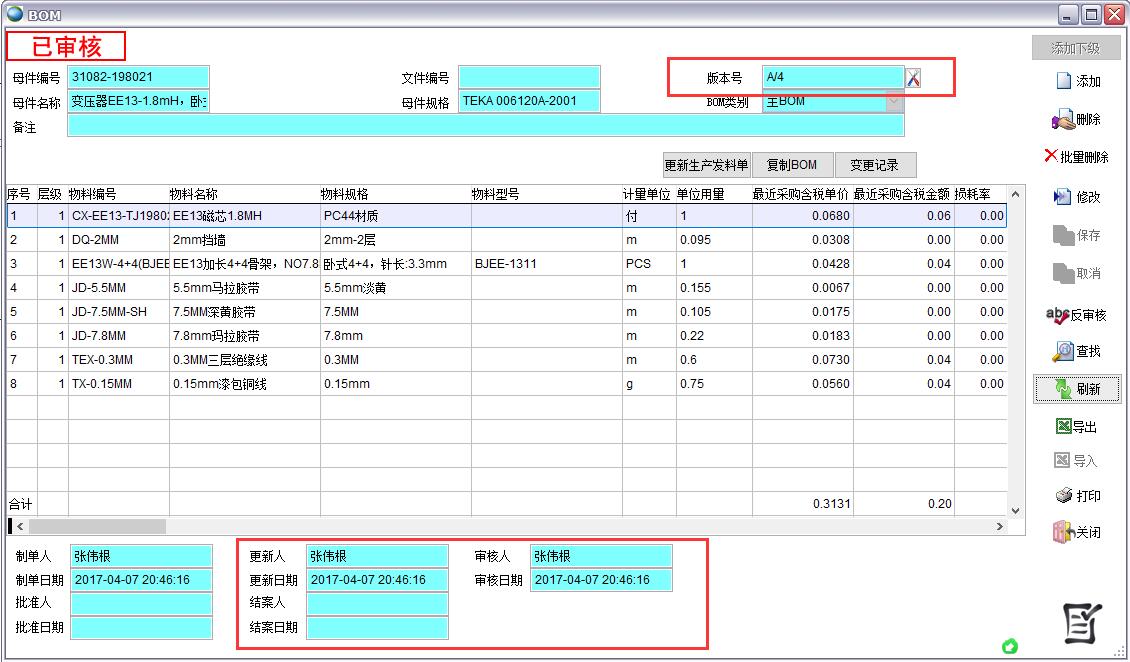Click the 反审核 un-approve button
The image size is (1130, 662).
click(1076, 315)
